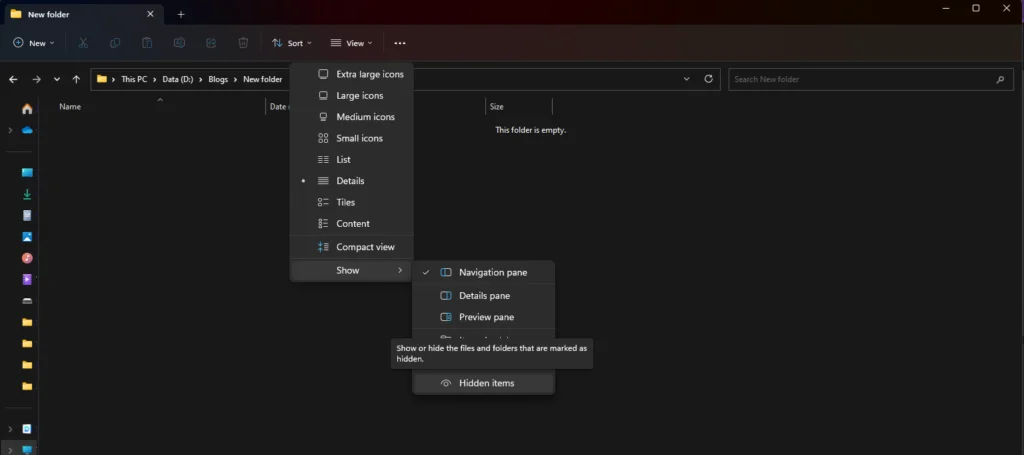Viewport: 1024px width, 455px height.
Task: Open the drive icon in sidebar
Action: tap(27, 301)
